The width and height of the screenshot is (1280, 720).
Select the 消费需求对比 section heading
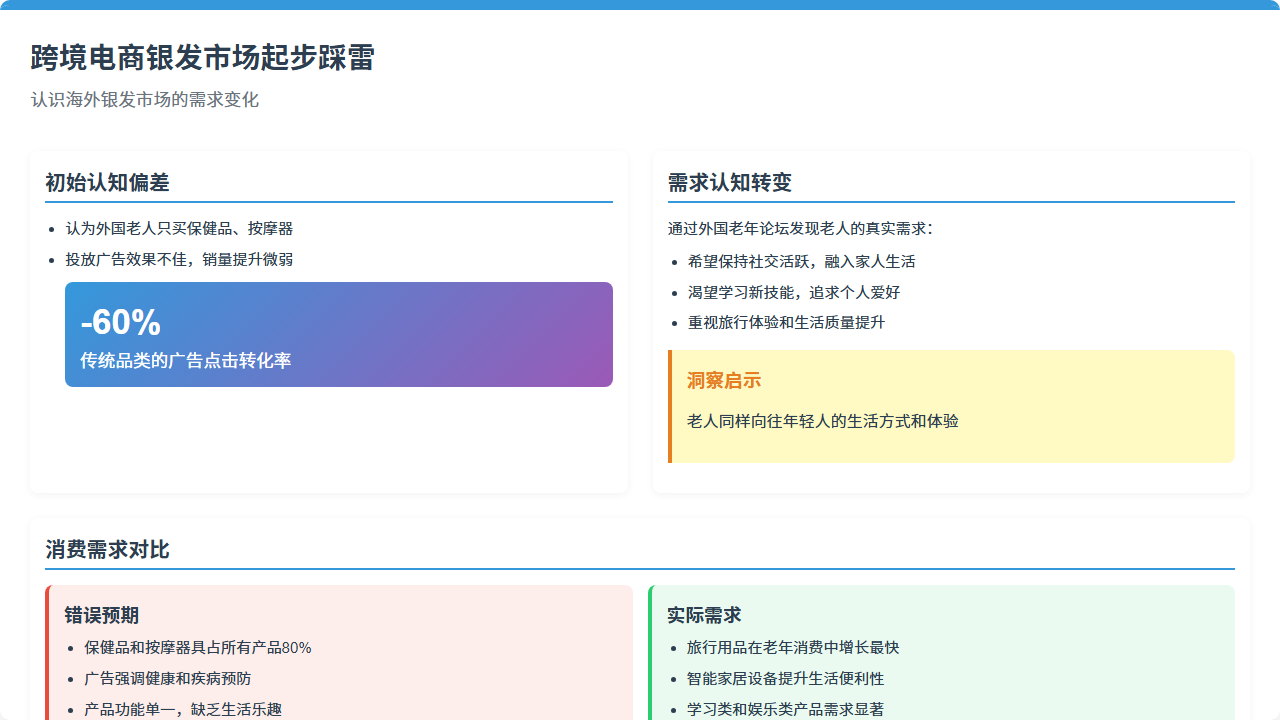pos(107,550)
